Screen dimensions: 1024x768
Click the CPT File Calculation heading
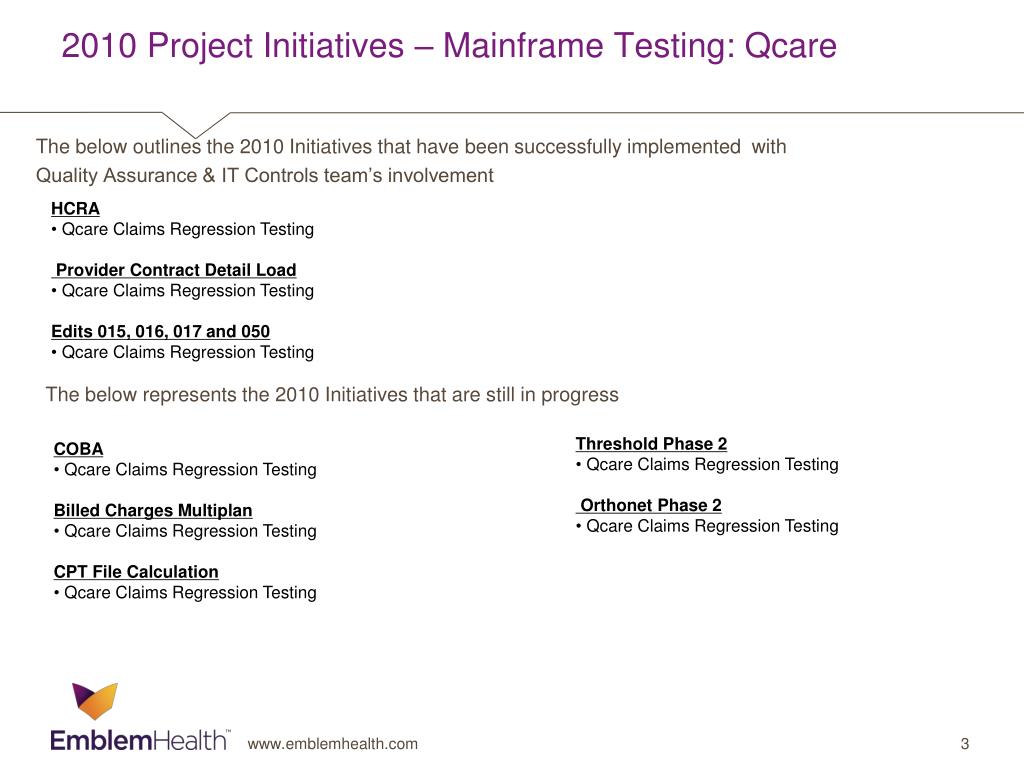pyautogui.click(x=136, y=572)
